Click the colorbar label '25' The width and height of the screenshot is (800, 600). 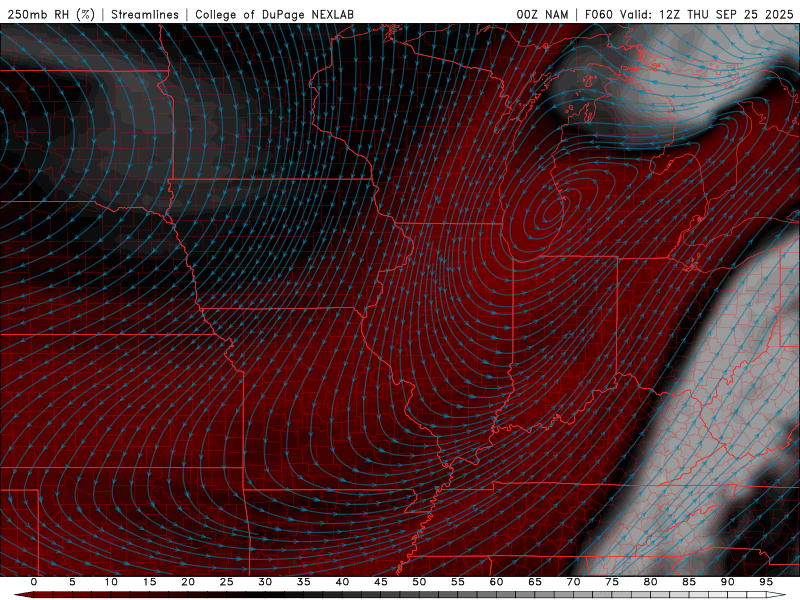click(227, 582)
